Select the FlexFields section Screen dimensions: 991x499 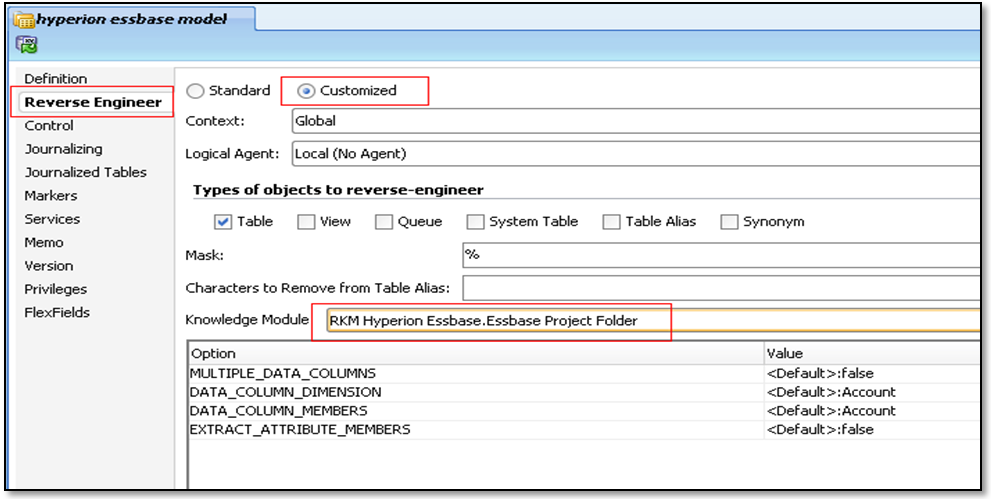(x=57, y=313)
